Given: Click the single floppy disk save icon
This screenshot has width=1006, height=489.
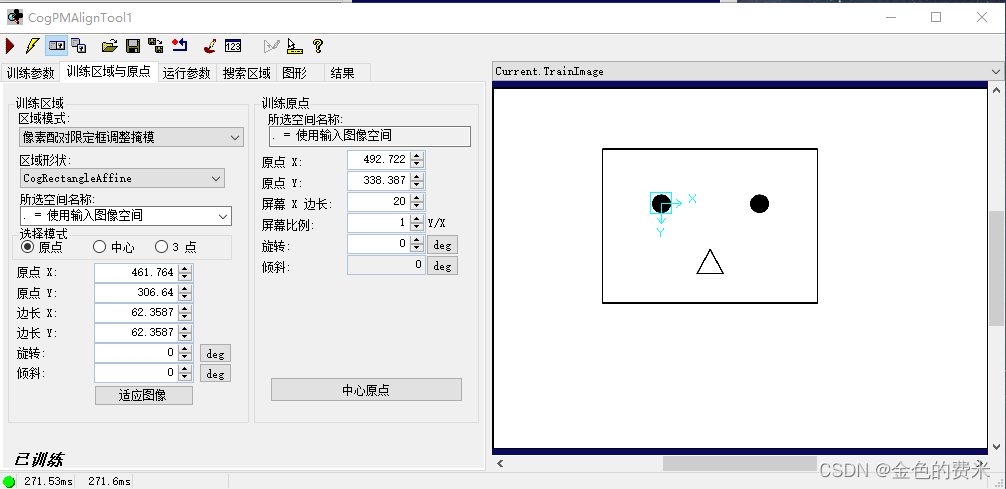Looking at the screenshot, I should (133, 46).
